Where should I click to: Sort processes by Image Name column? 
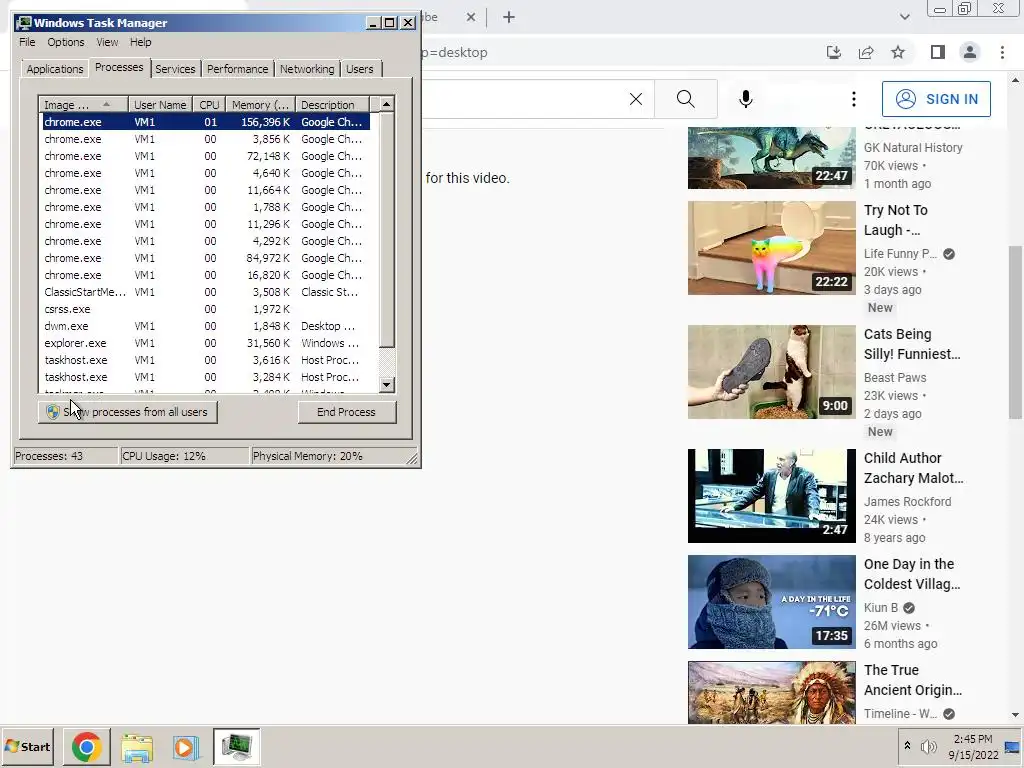(x=83, y=104)
